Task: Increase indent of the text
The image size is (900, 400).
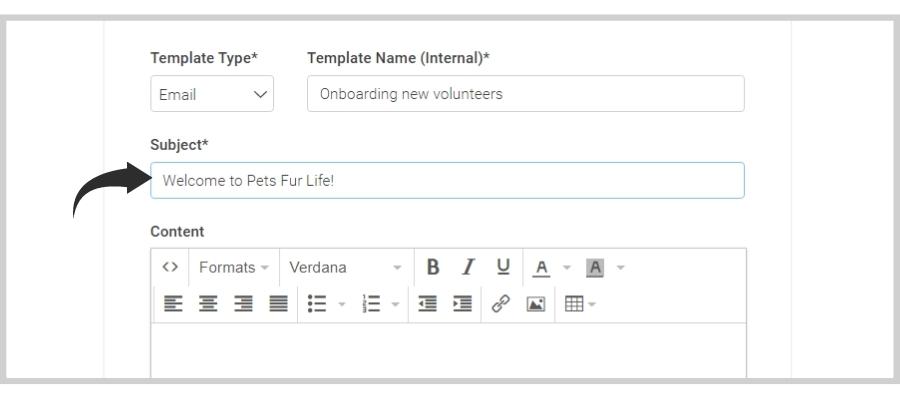Action: click(x=463, y=304)
